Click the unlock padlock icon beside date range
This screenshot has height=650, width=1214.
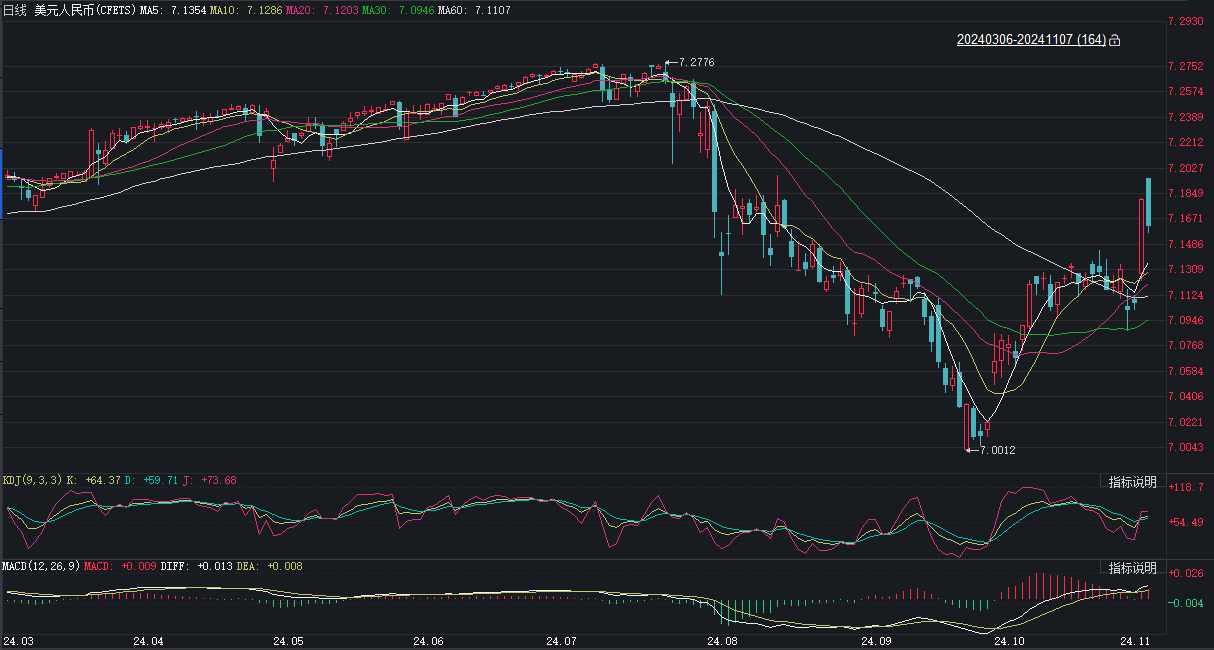(x=1115, y=40)
